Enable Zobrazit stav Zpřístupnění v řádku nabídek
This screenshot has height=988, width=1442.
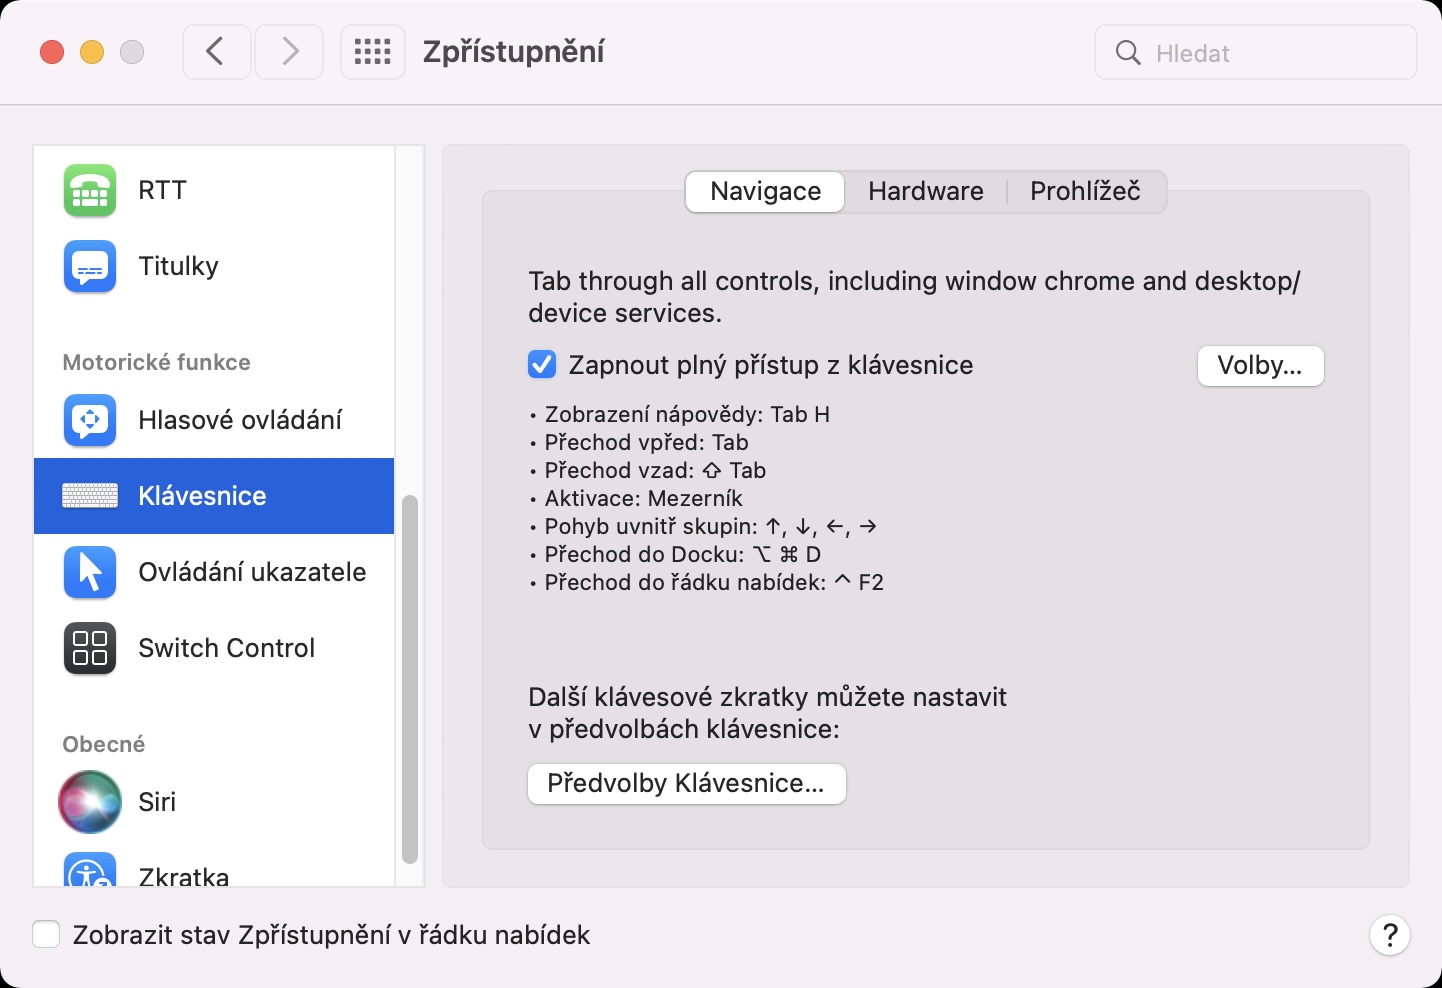46,935
